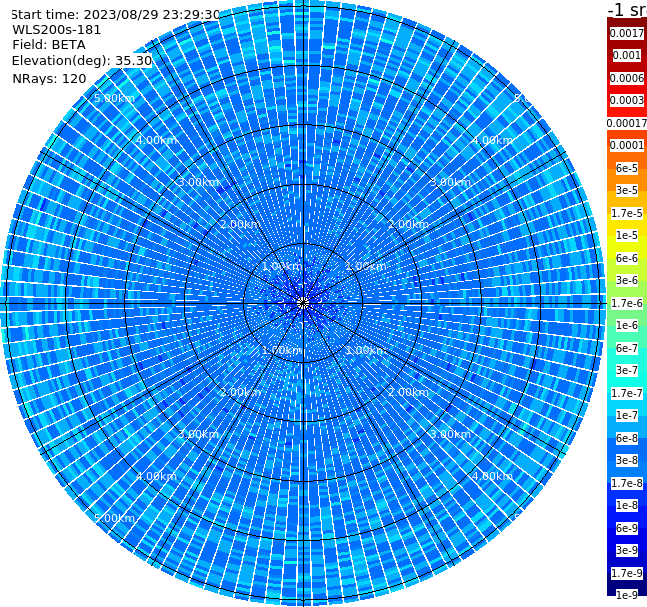
Task: Click the 0.00017 colorbar label
Action: tap(627, 123)
